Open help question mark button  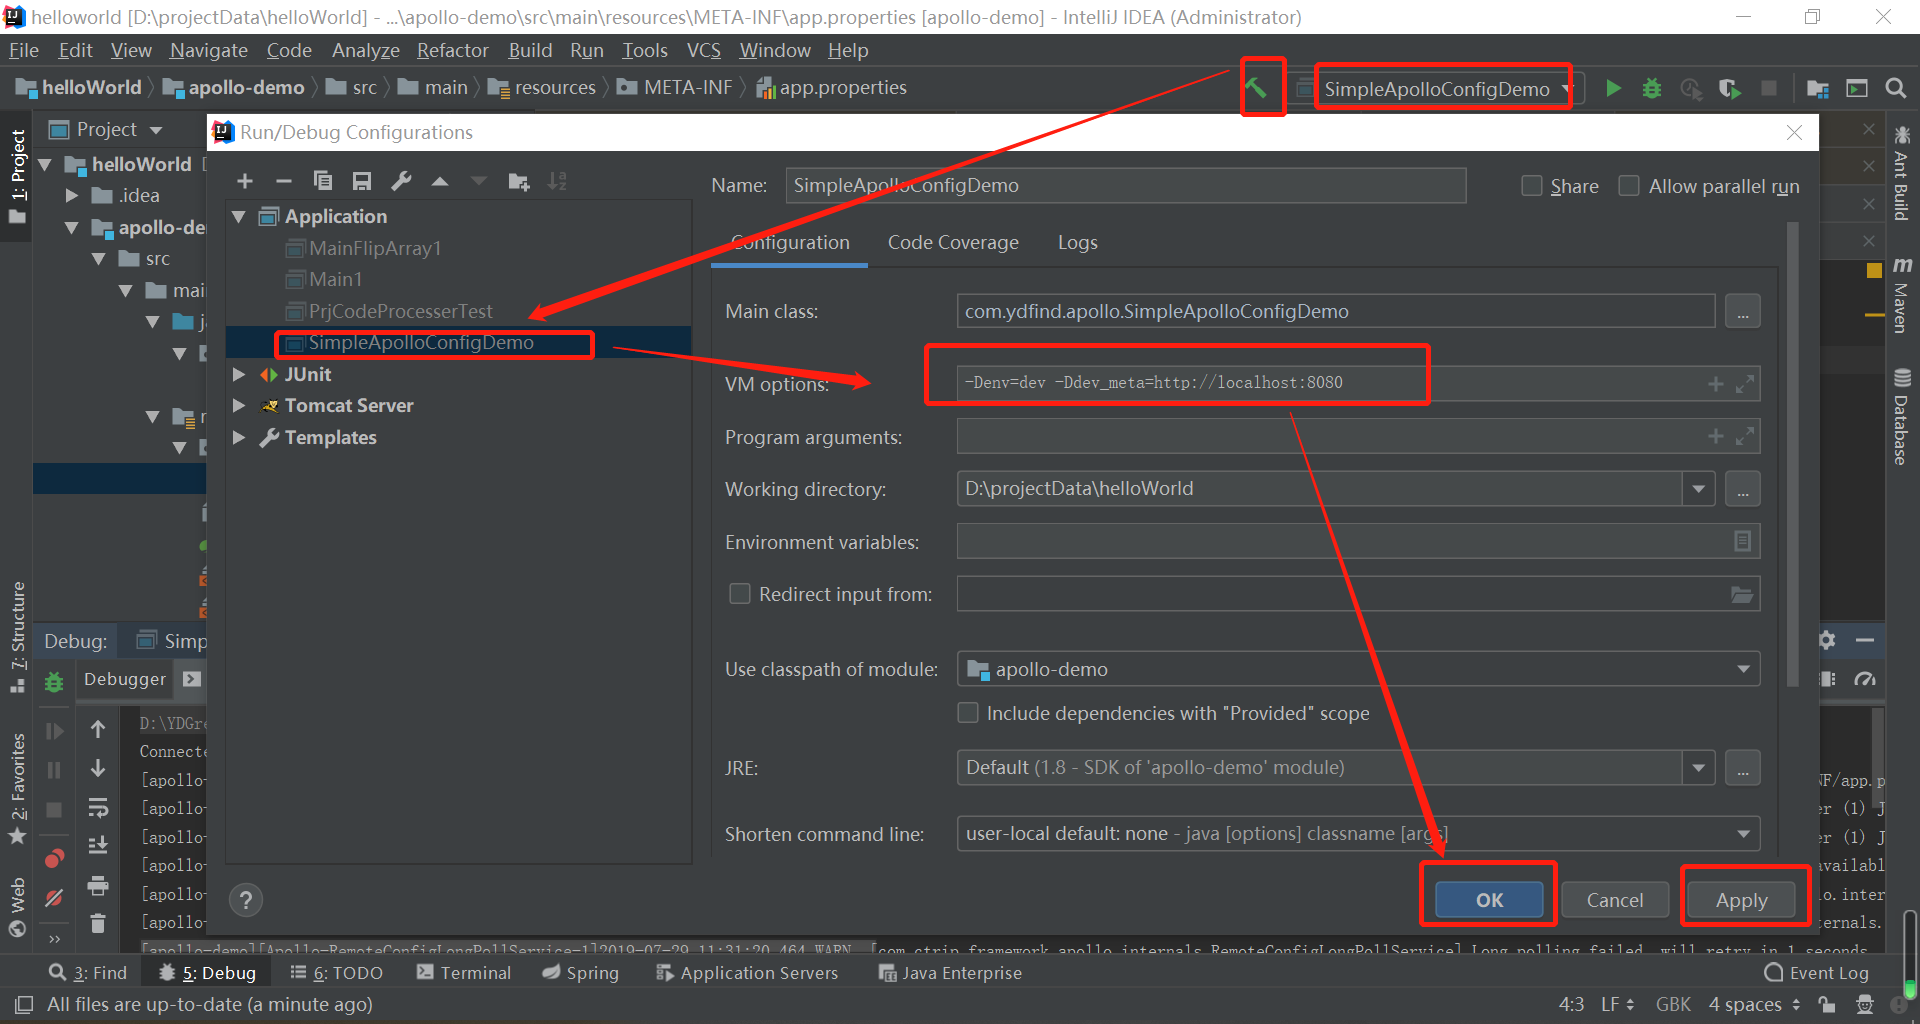[246, 900]
